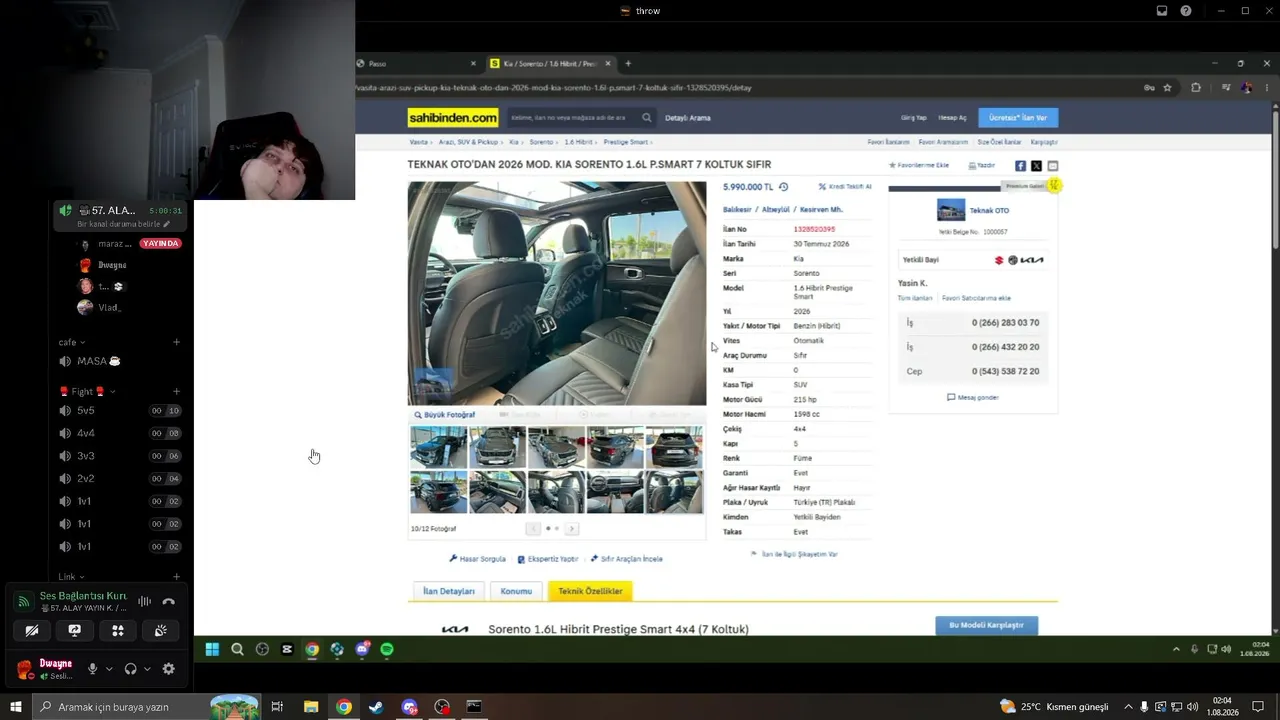Click the sahibinden search input field
This screenshot has height=720, width=1280.
[573, 118]
